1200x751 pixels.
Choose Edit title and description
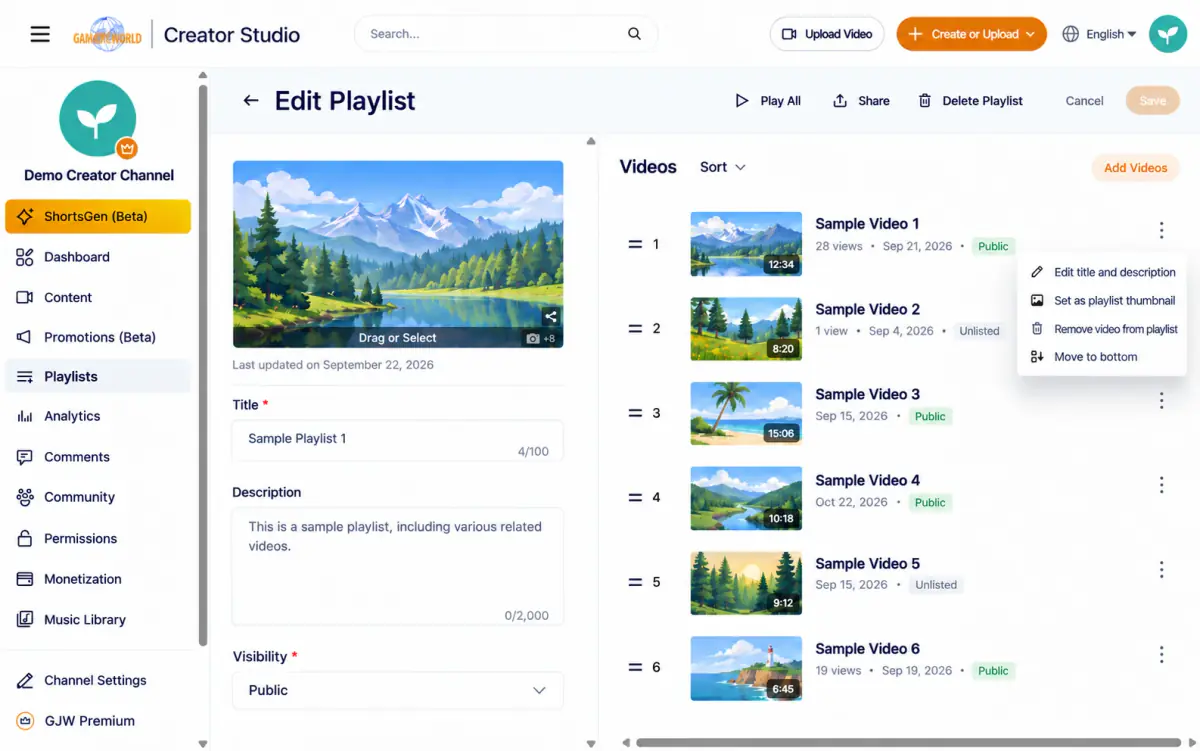(1102, 272)
